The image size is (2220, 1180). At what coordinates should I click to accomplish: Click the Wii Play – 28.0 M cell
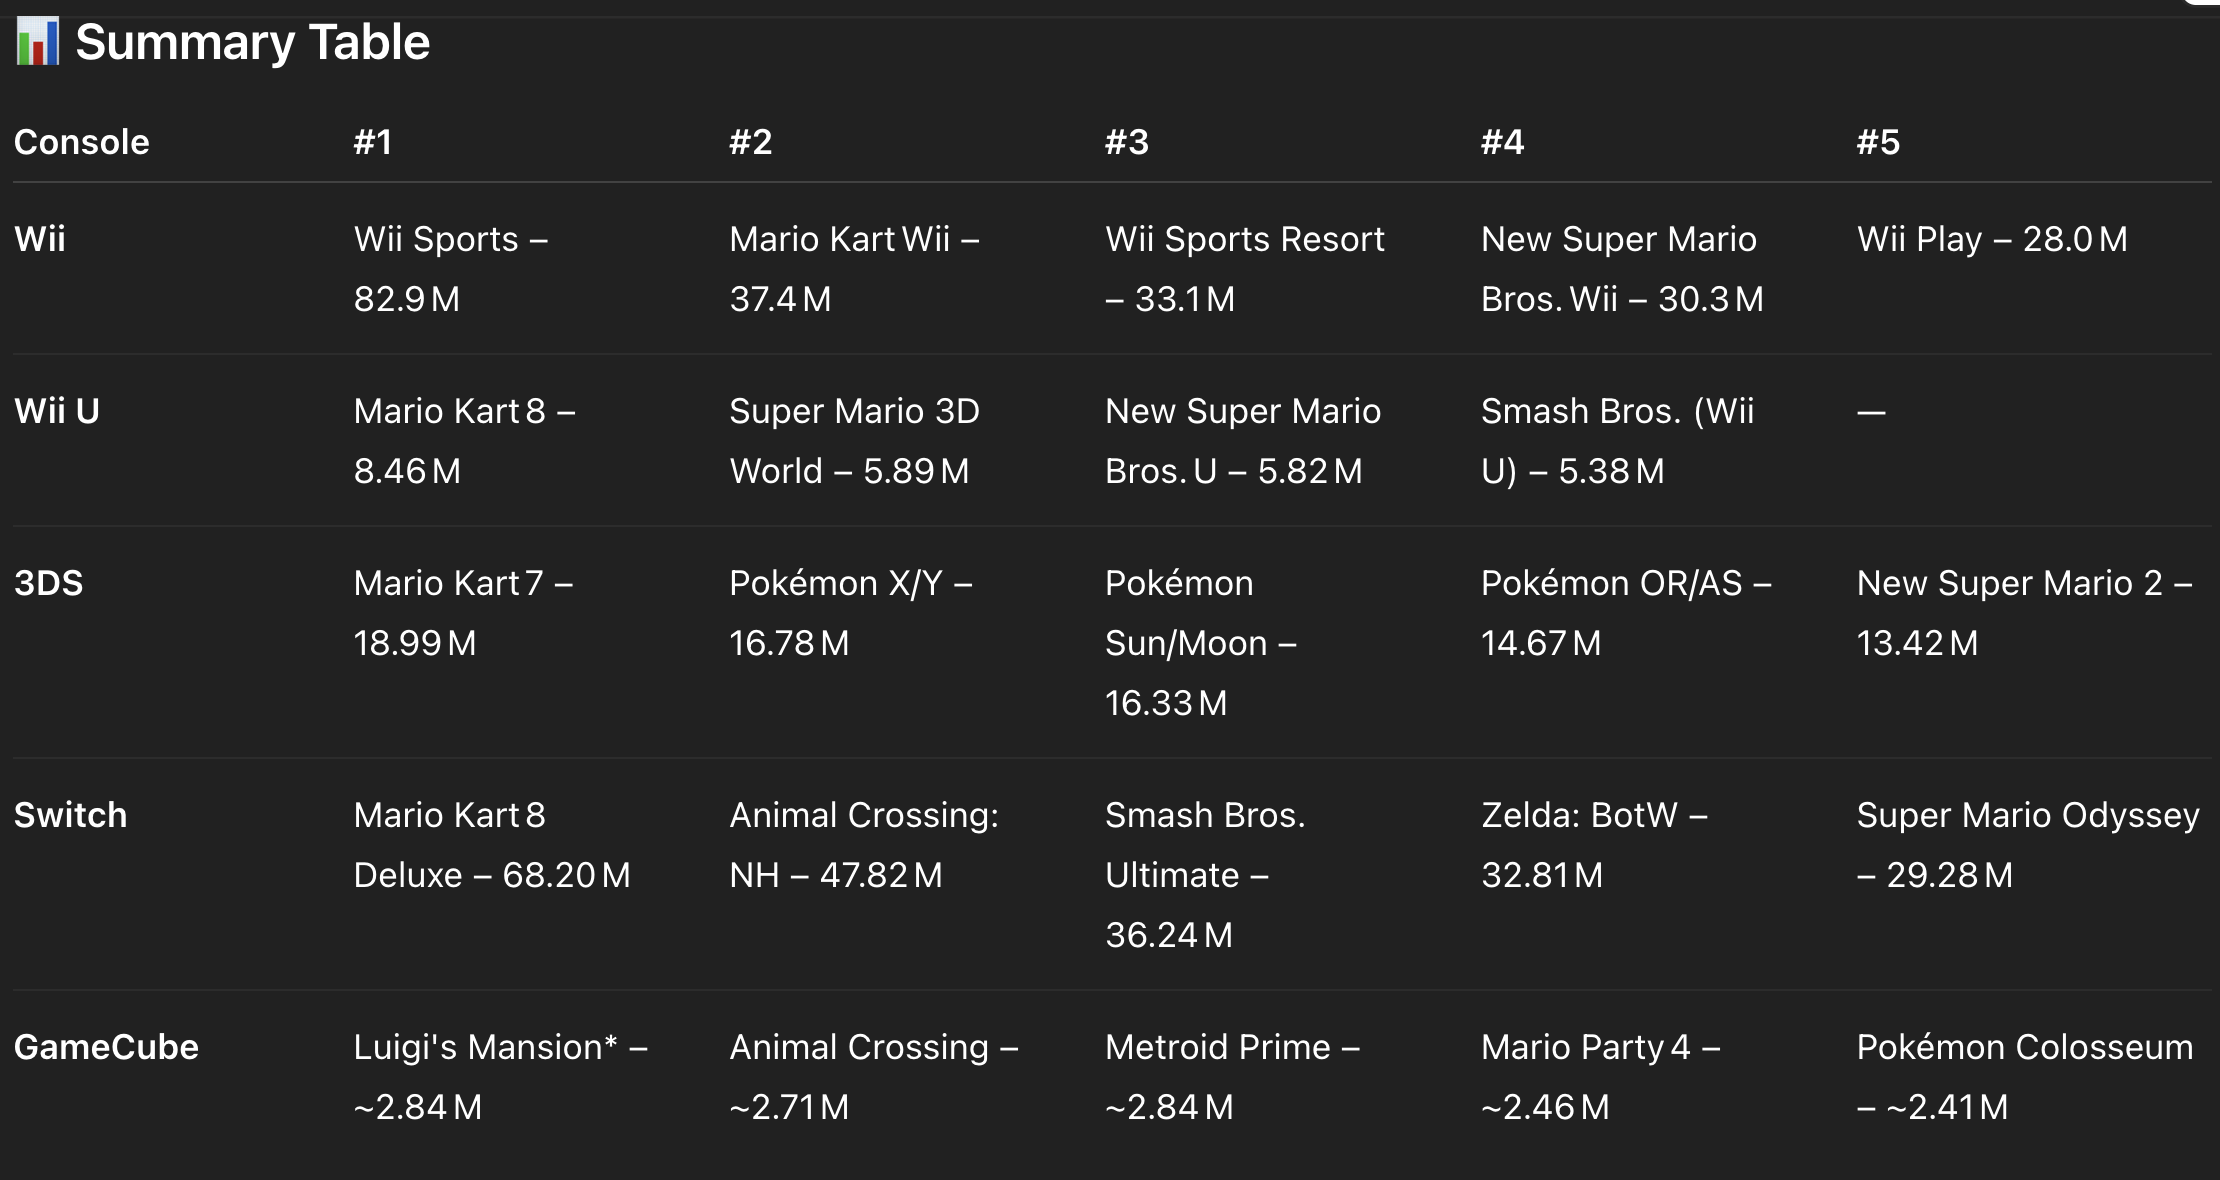tap(1992, 239)
